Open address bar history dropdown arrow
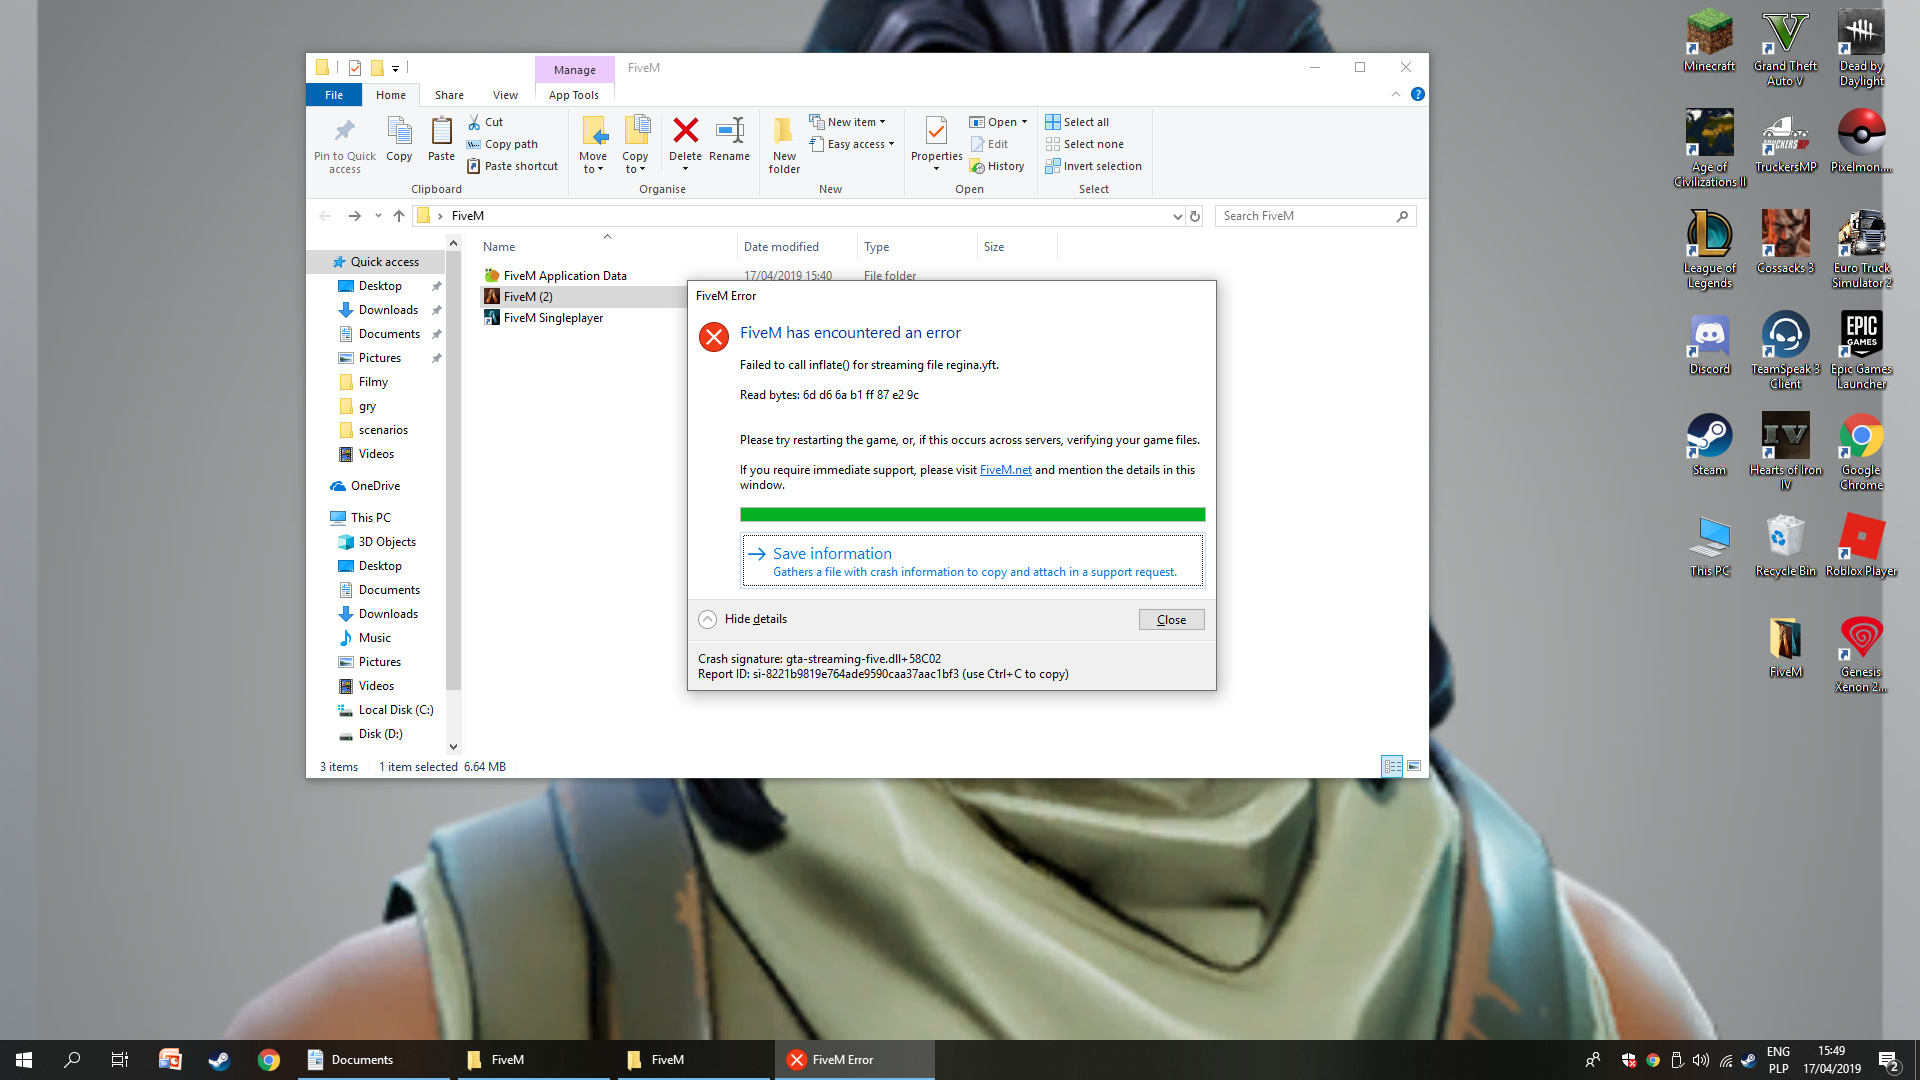 coord(1177,216)
